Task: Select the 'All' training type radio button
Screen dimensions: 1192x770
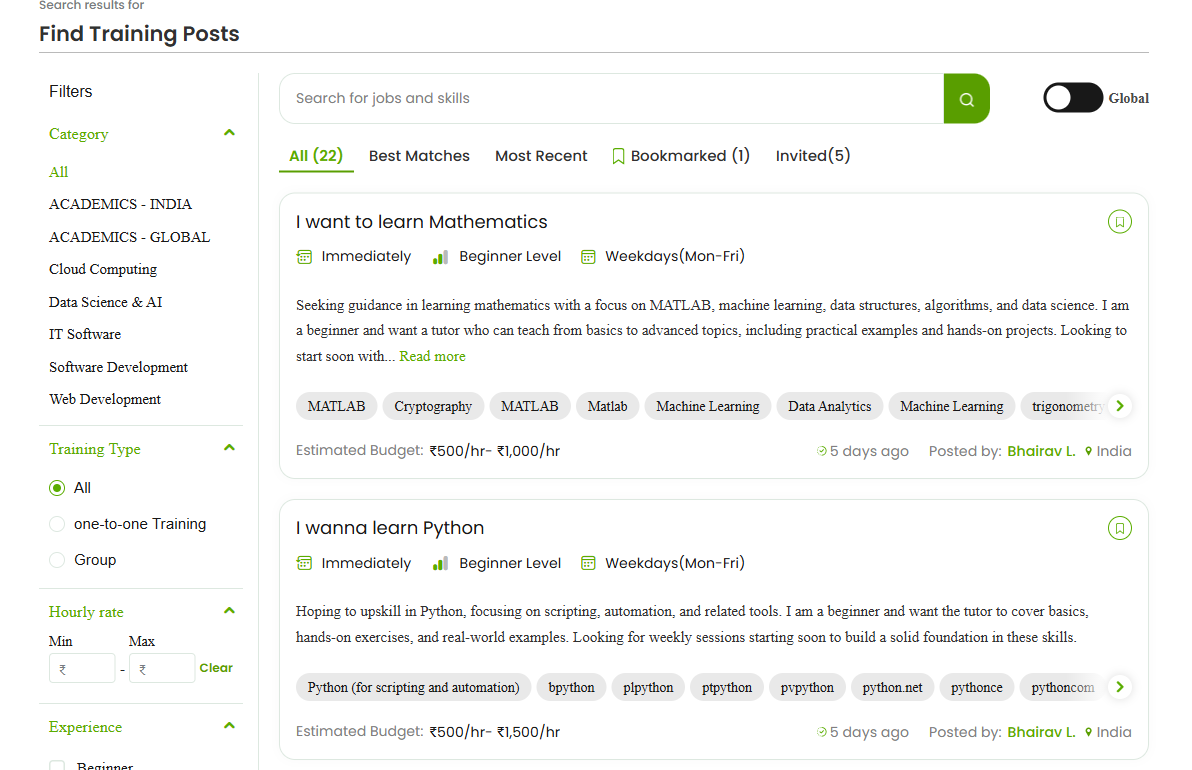Action: (x=57, y=488)
